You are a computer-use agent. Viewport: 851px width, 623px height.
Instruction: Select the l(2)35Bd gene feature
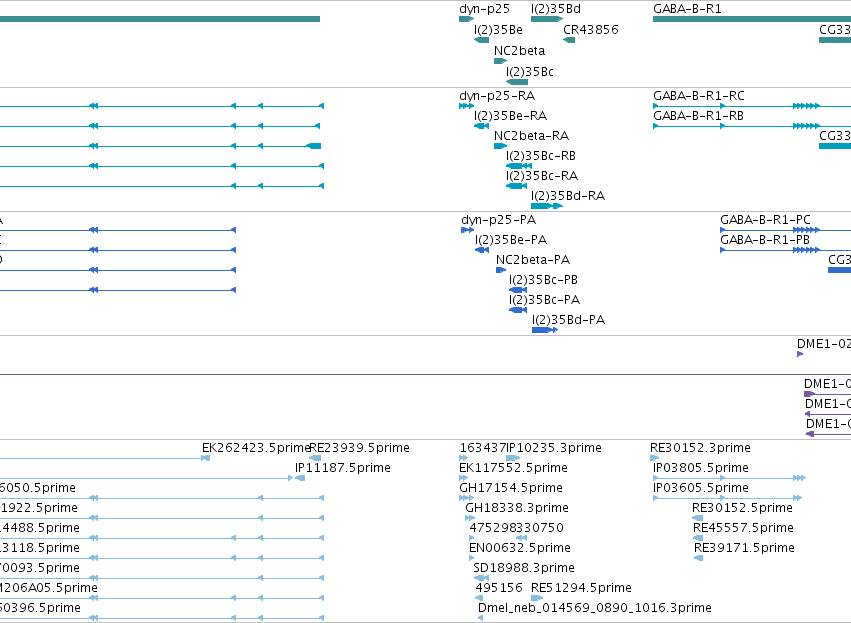point(547,19)
